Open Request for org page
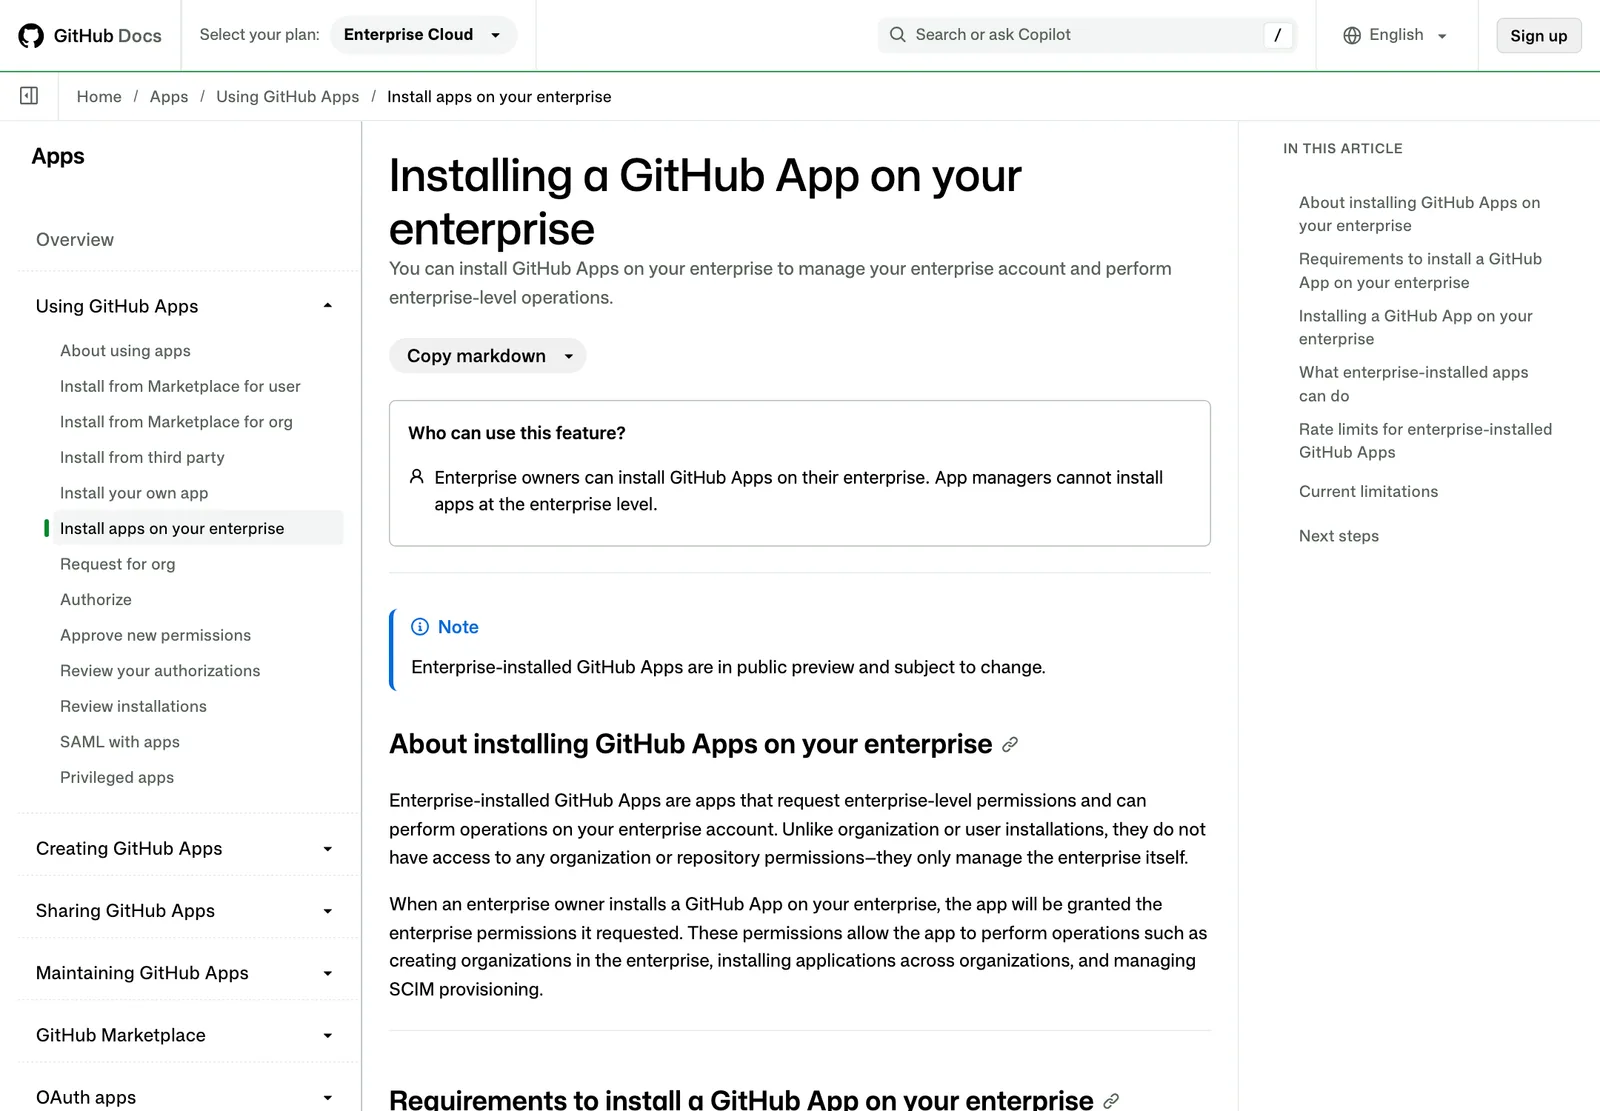 pyautogui.click(x=117, y=564)
